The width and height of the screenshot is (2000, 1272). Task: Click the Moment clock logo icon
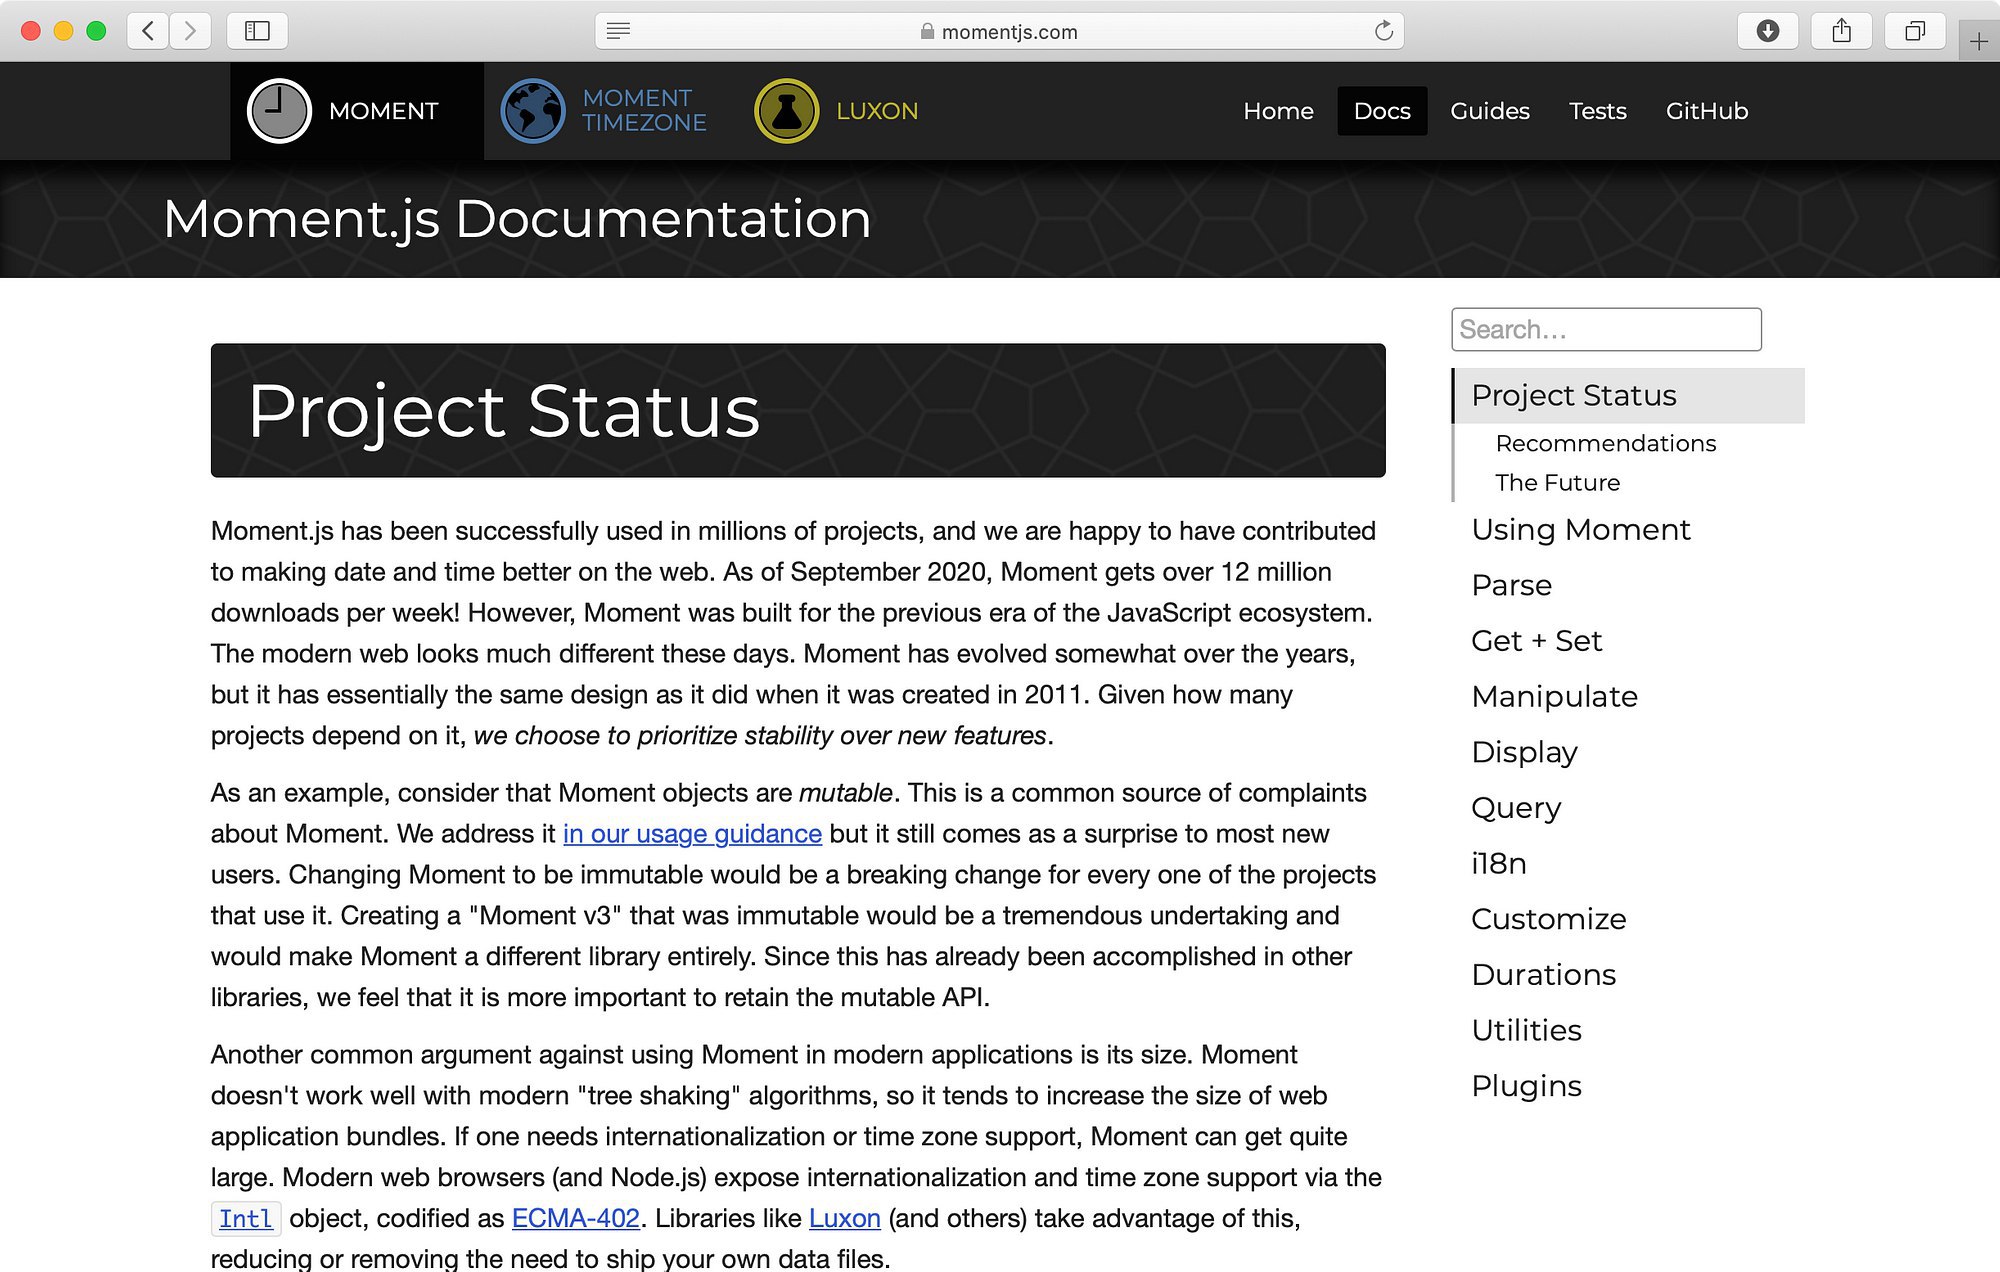coord(279,111)
